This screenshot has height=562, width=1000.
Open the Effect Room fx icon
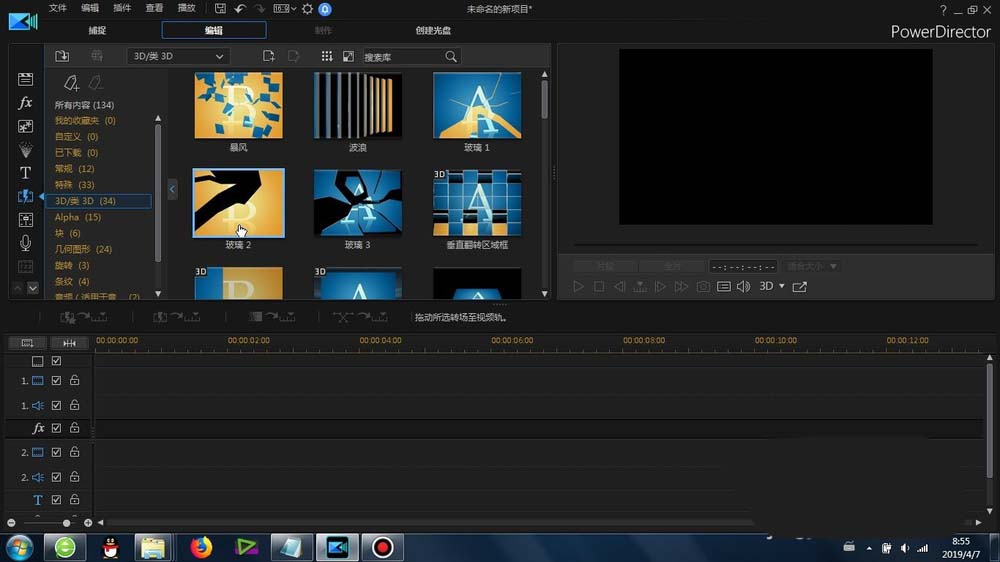click(26, 103)
